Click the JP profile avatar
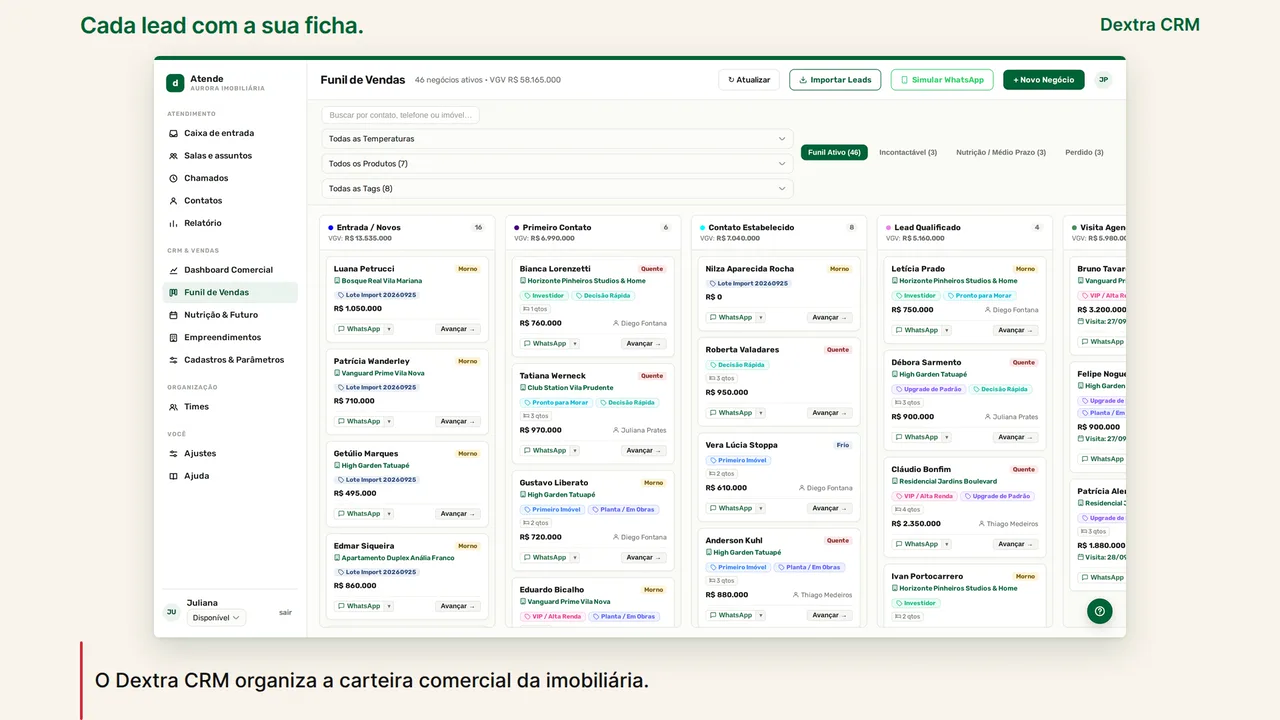Screen dimensions: 1280x720 coord(1103,80)
